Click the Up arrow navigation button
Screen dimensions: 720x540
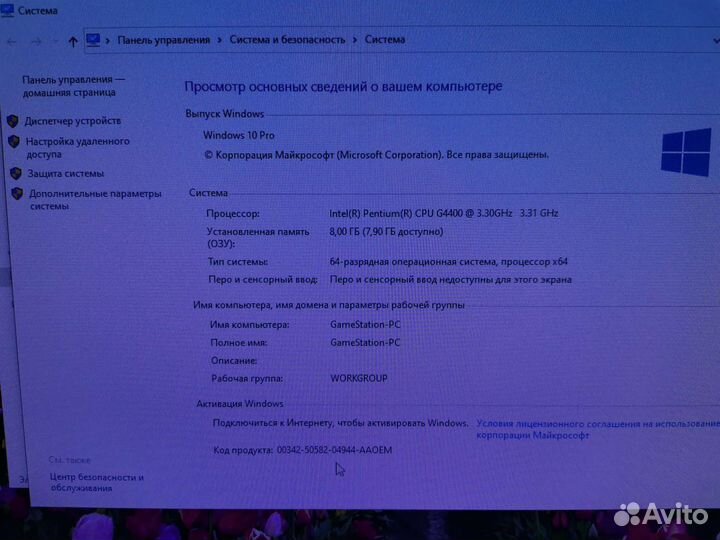tap(73, 42)
